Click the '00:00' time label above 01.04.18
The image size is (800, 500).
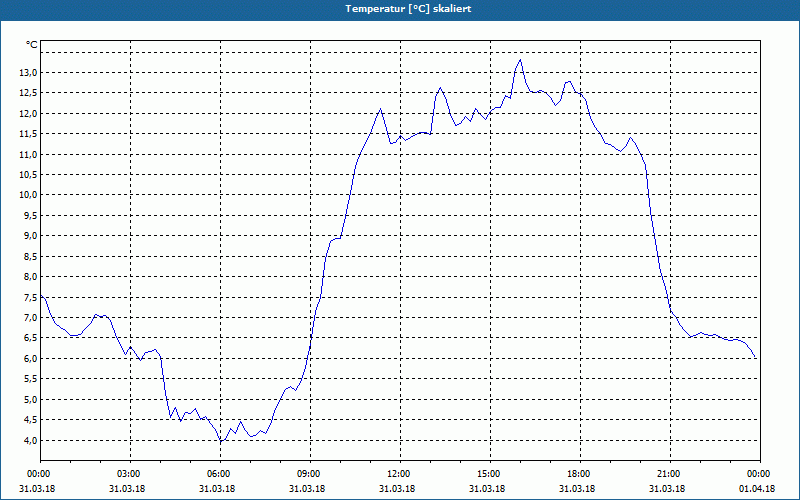pos(758,474)
